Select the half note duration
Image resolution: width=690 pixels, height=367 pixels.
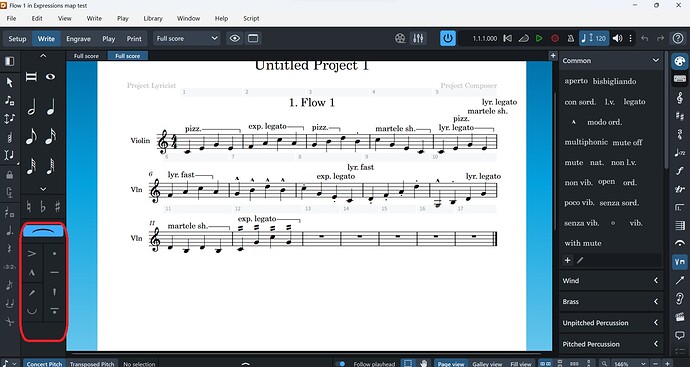(x=31, y=107)
